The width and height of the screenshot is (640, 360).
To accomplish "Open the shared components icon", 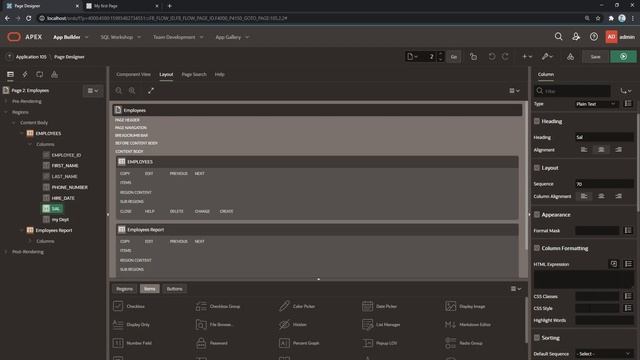I will pos(570,57).
